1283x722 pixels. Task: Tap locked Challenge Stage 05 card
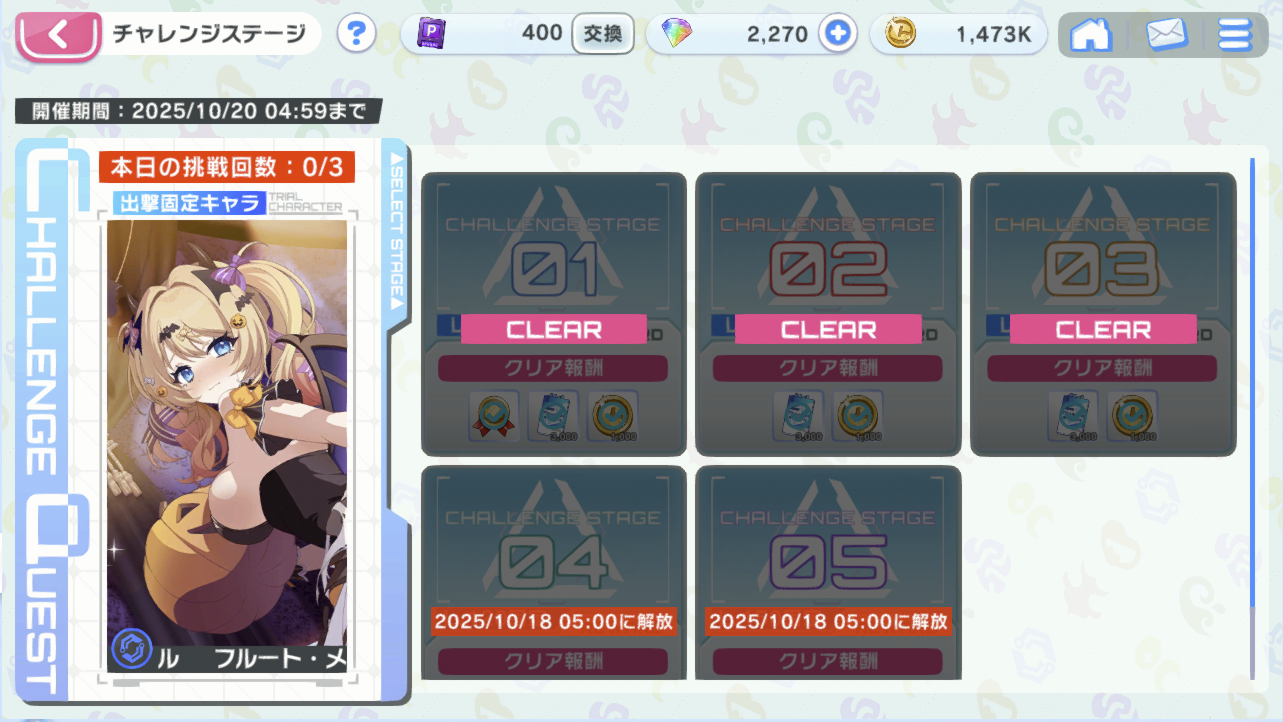coord(828,572)
